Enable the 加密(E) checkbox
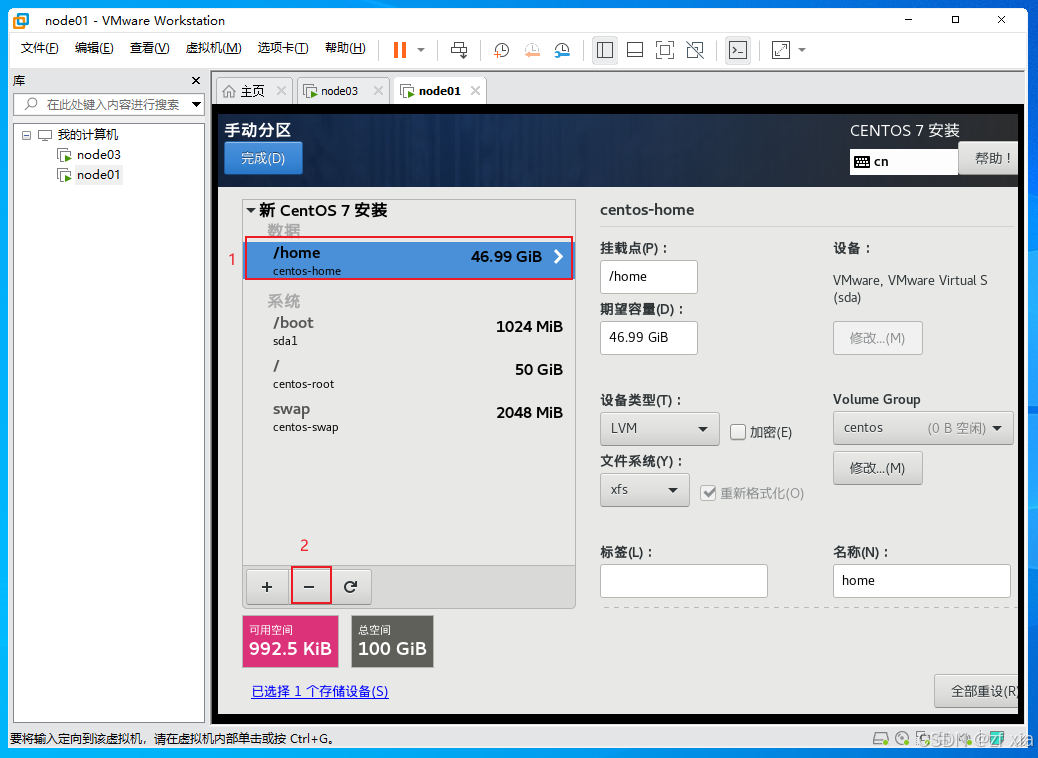 737,432
